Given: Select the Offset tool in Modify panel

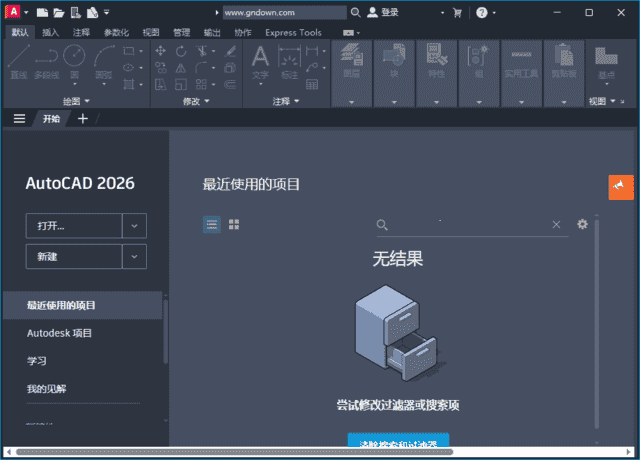Looking at the screenshot, I should click(230, 84).
